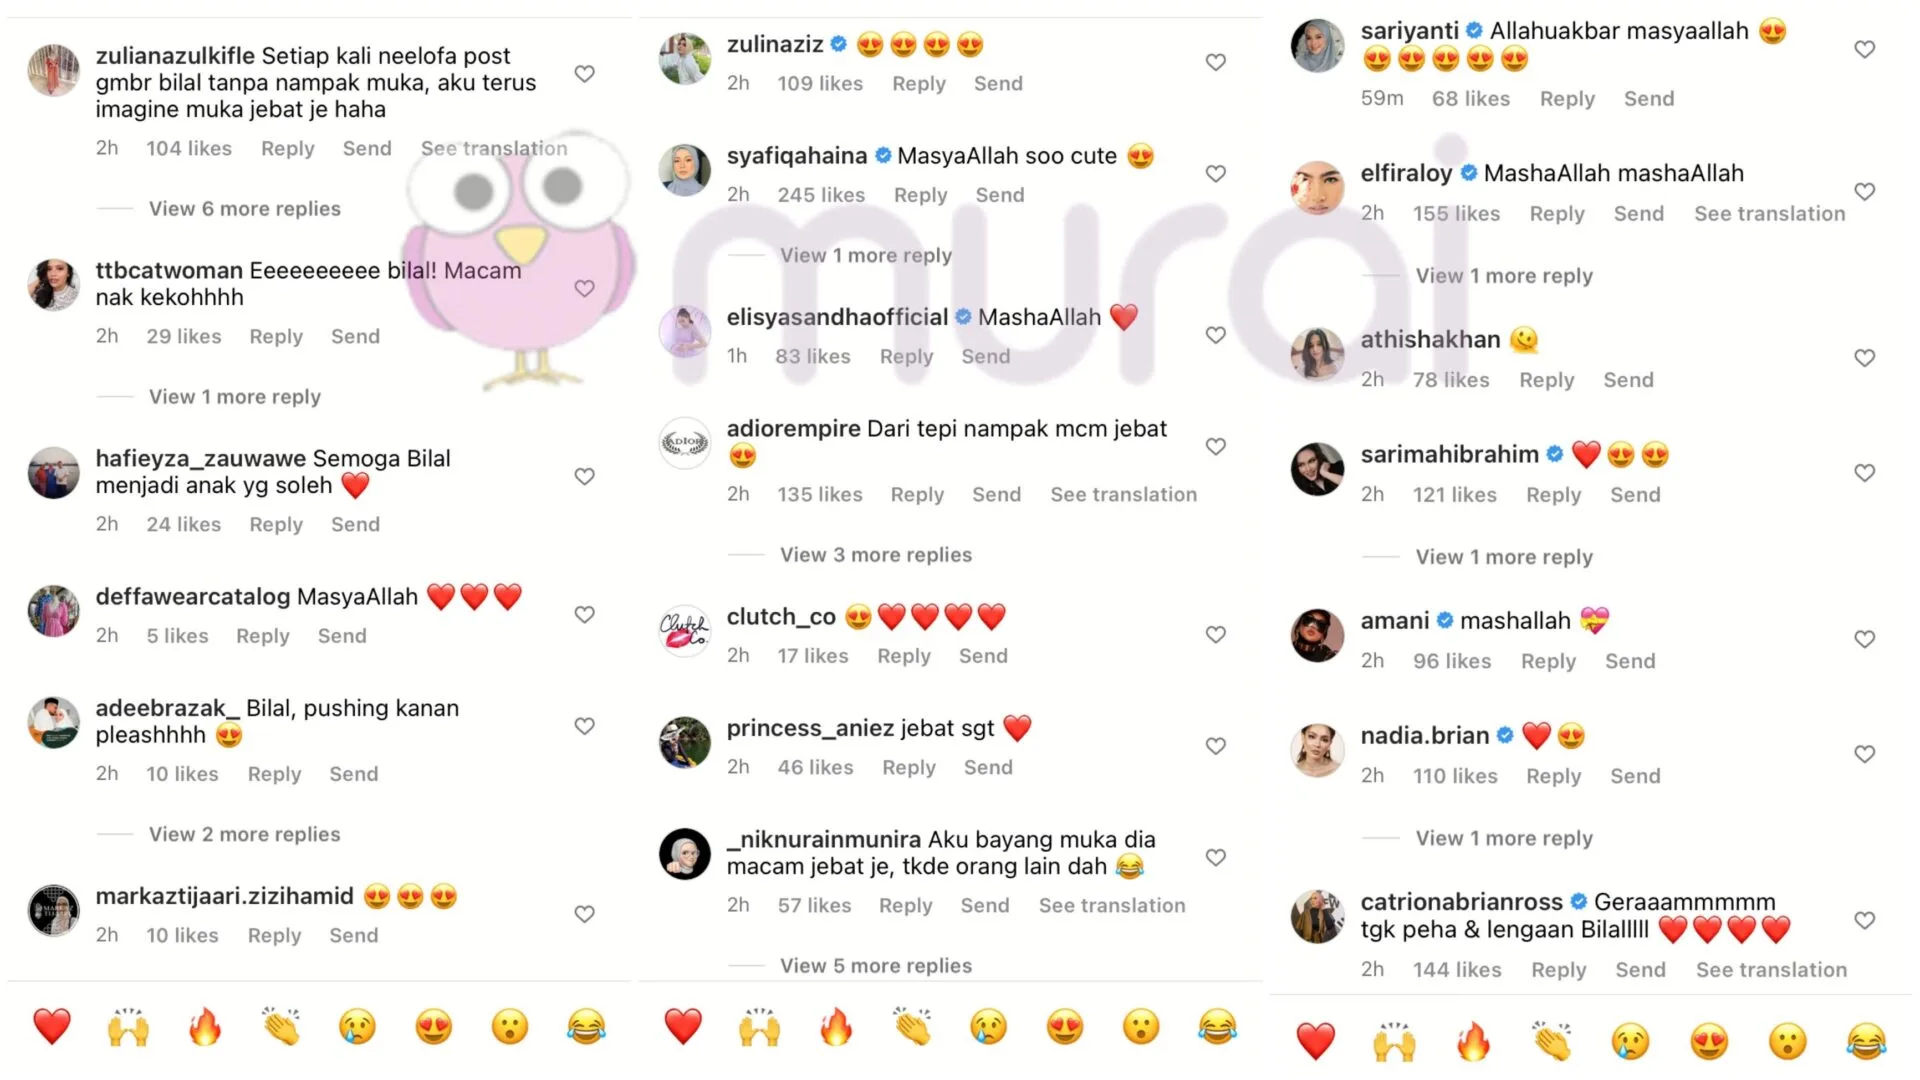Expand View 3 more replies under adiorempire
This screenshot has width=1920, height=1080.
[x=876, y=554]
